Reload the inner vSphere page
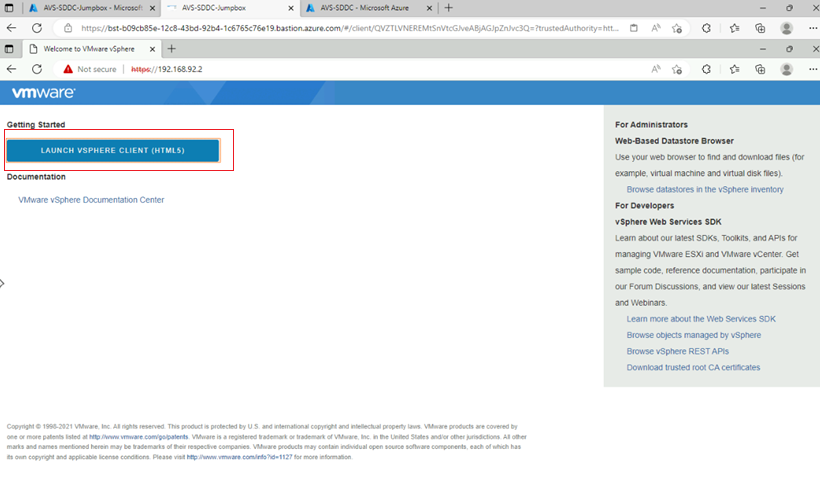Viewport: 820px width, 477px height. click(37, 69)
